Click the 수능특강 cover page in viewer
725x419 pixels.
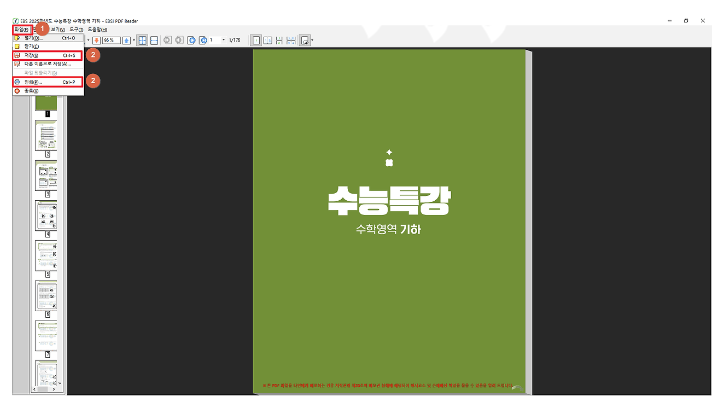(x=389, y=222)
